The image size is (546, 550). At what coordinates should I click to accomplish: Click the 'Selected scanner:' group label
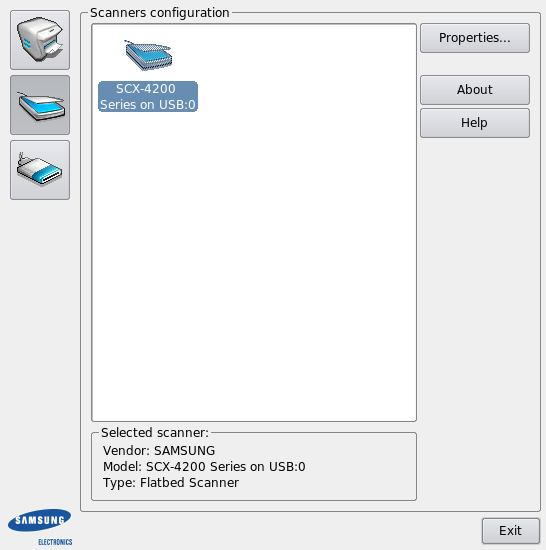click(x=155, y=432)
